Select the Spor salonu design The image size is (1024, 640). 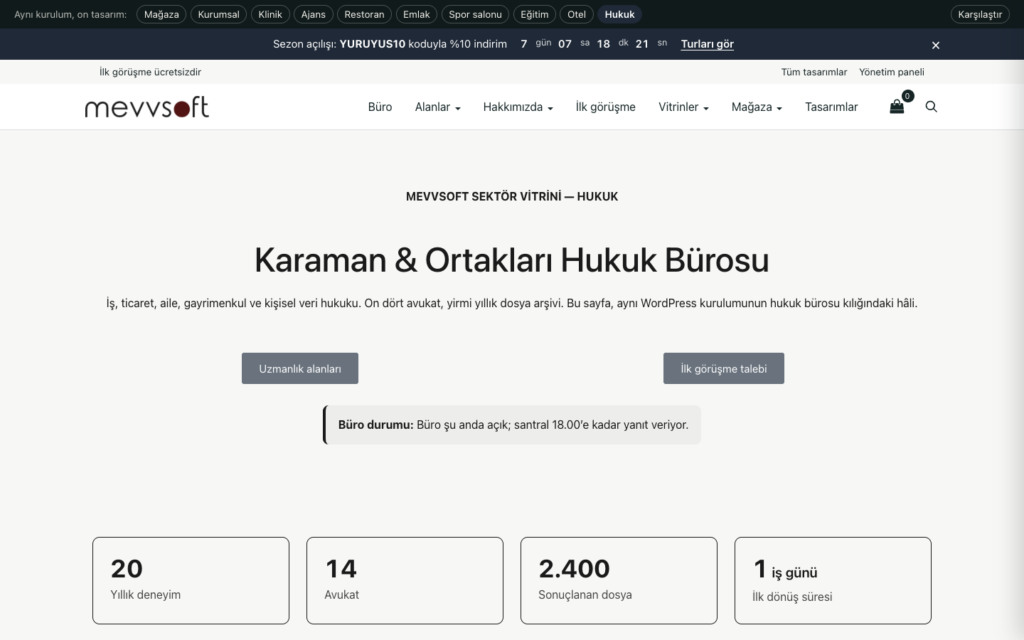[x=475, y=14]
